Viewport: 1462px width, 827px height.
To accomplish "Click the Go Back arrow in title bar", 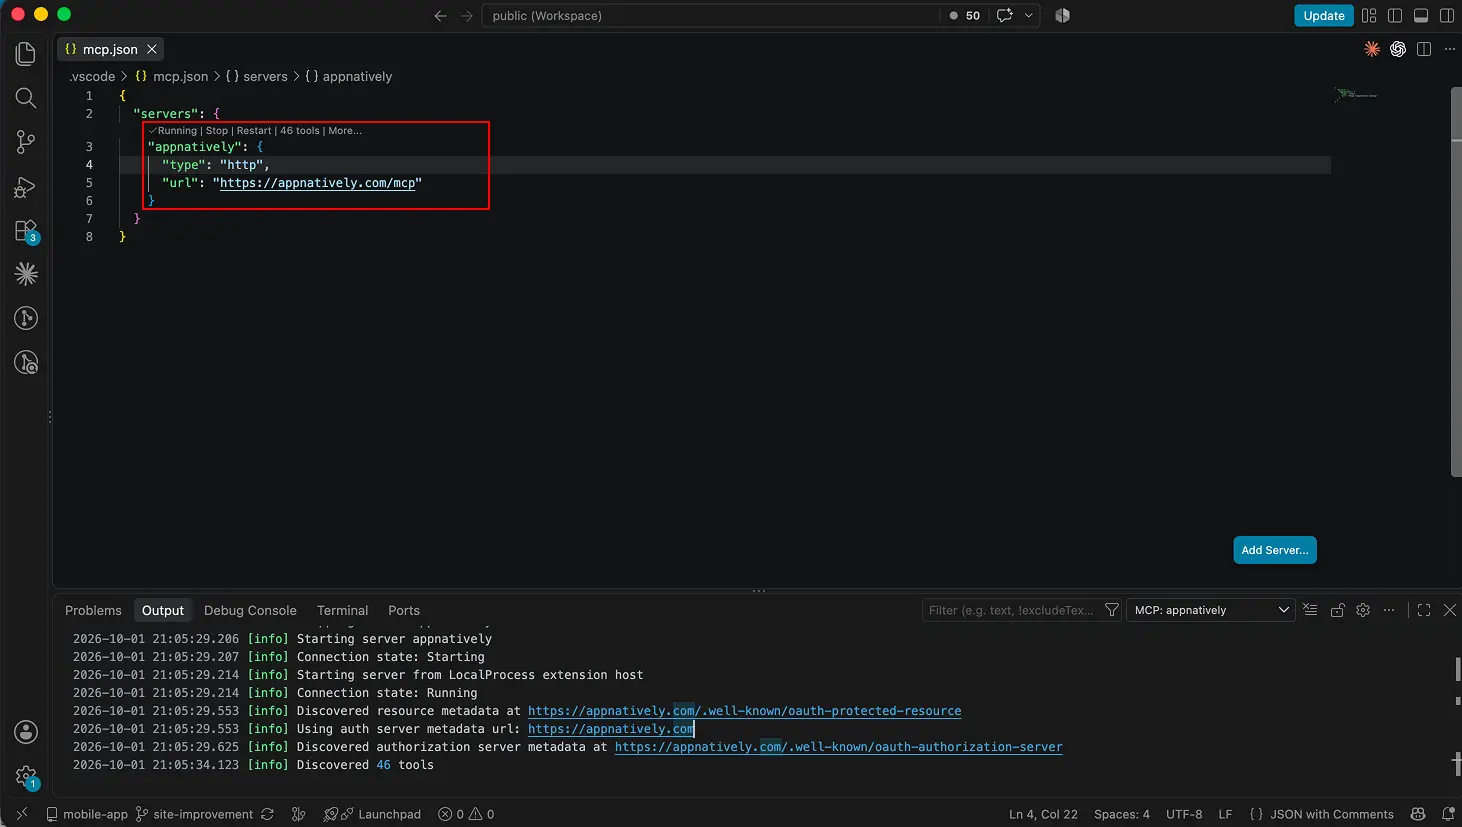I will 440,16.
